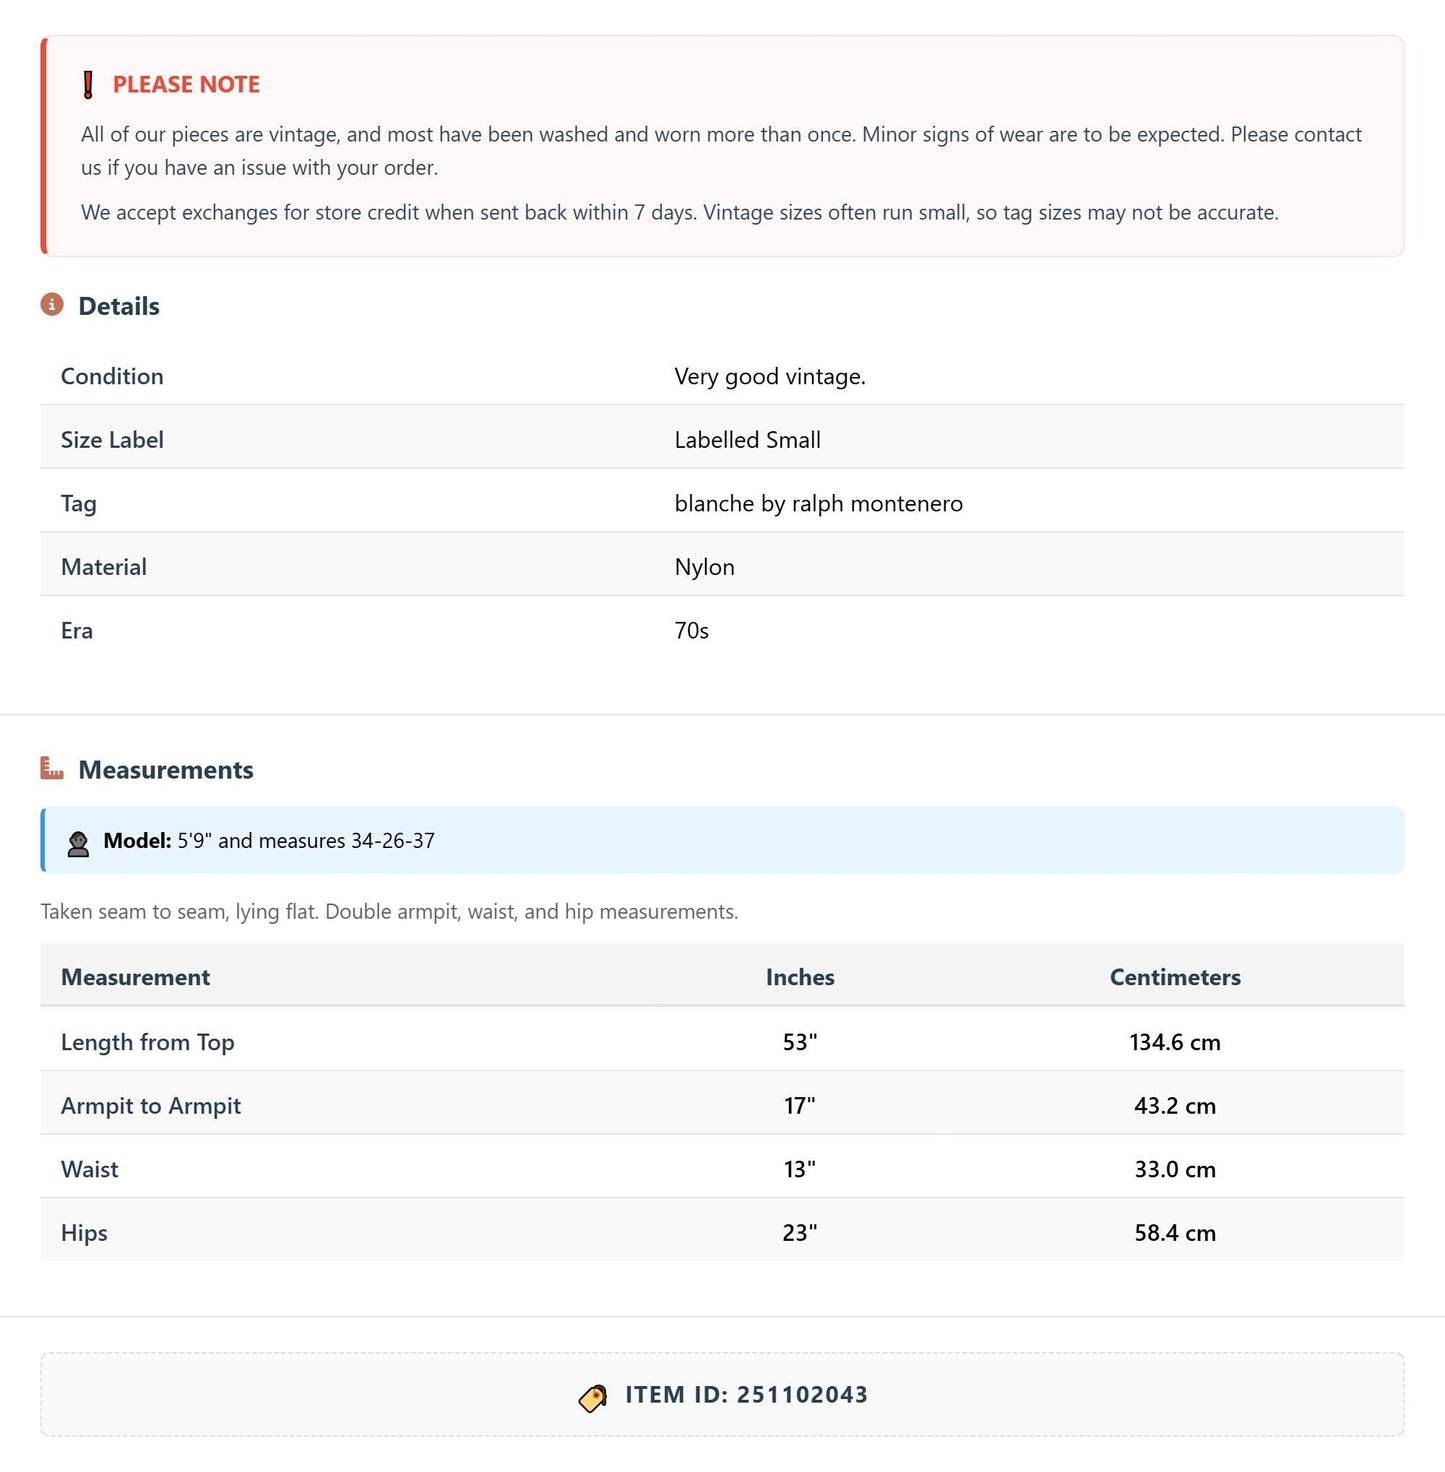Select the Condition row value Very good vintage
The width and height of the screenshot is (1445, 1472).
pos(770,376)
